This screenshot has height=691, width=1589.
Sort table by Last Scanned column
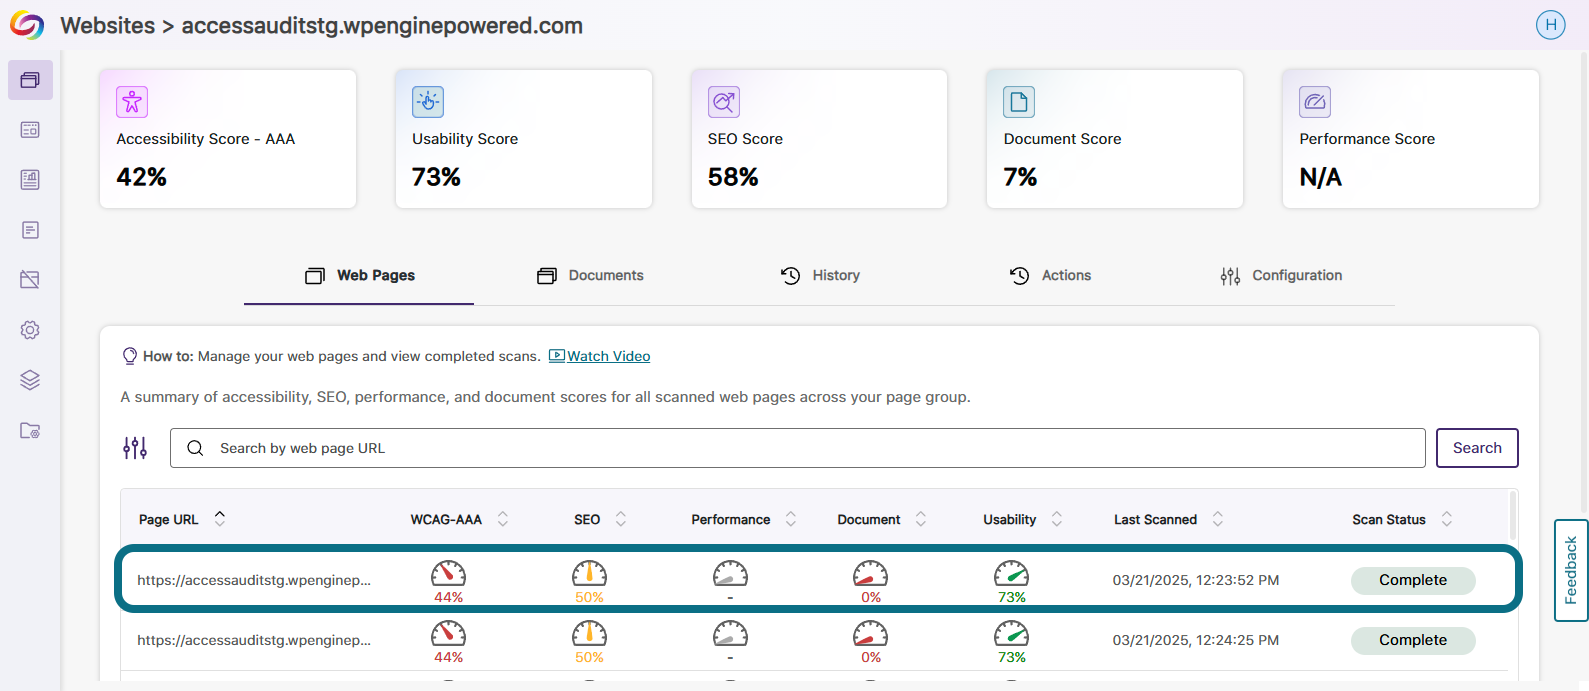click(x=1218, y=519)
